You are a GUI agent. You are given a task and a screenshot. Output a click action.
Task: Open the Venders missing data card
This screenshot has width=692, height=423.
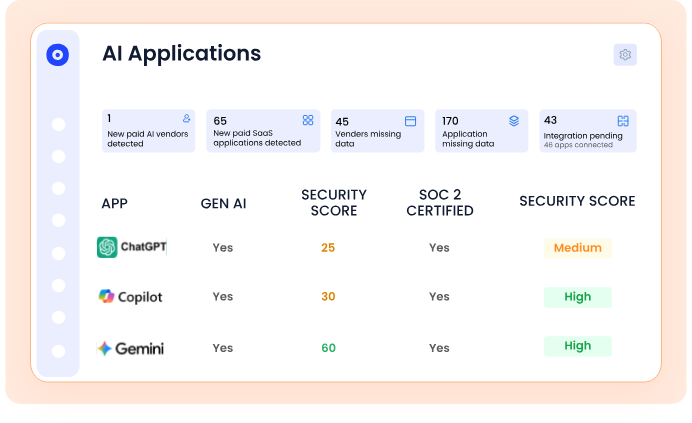[x=377, y=131]
